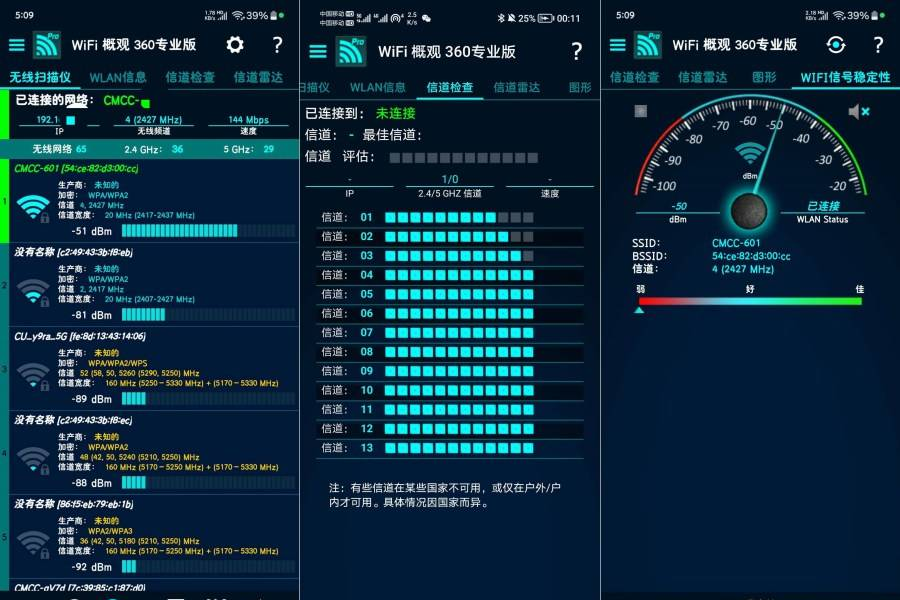This screenshot has width=900, height=600.
Task: Click the weak-to-good signal gradient bar
Action: click(749, 300)
